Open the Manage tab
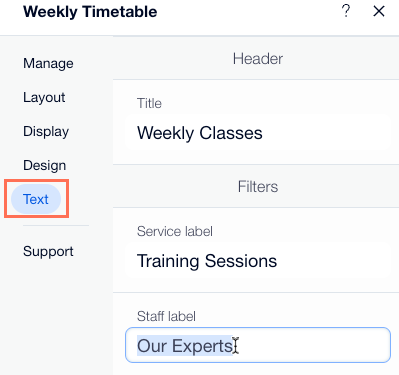 click(48, 63)
